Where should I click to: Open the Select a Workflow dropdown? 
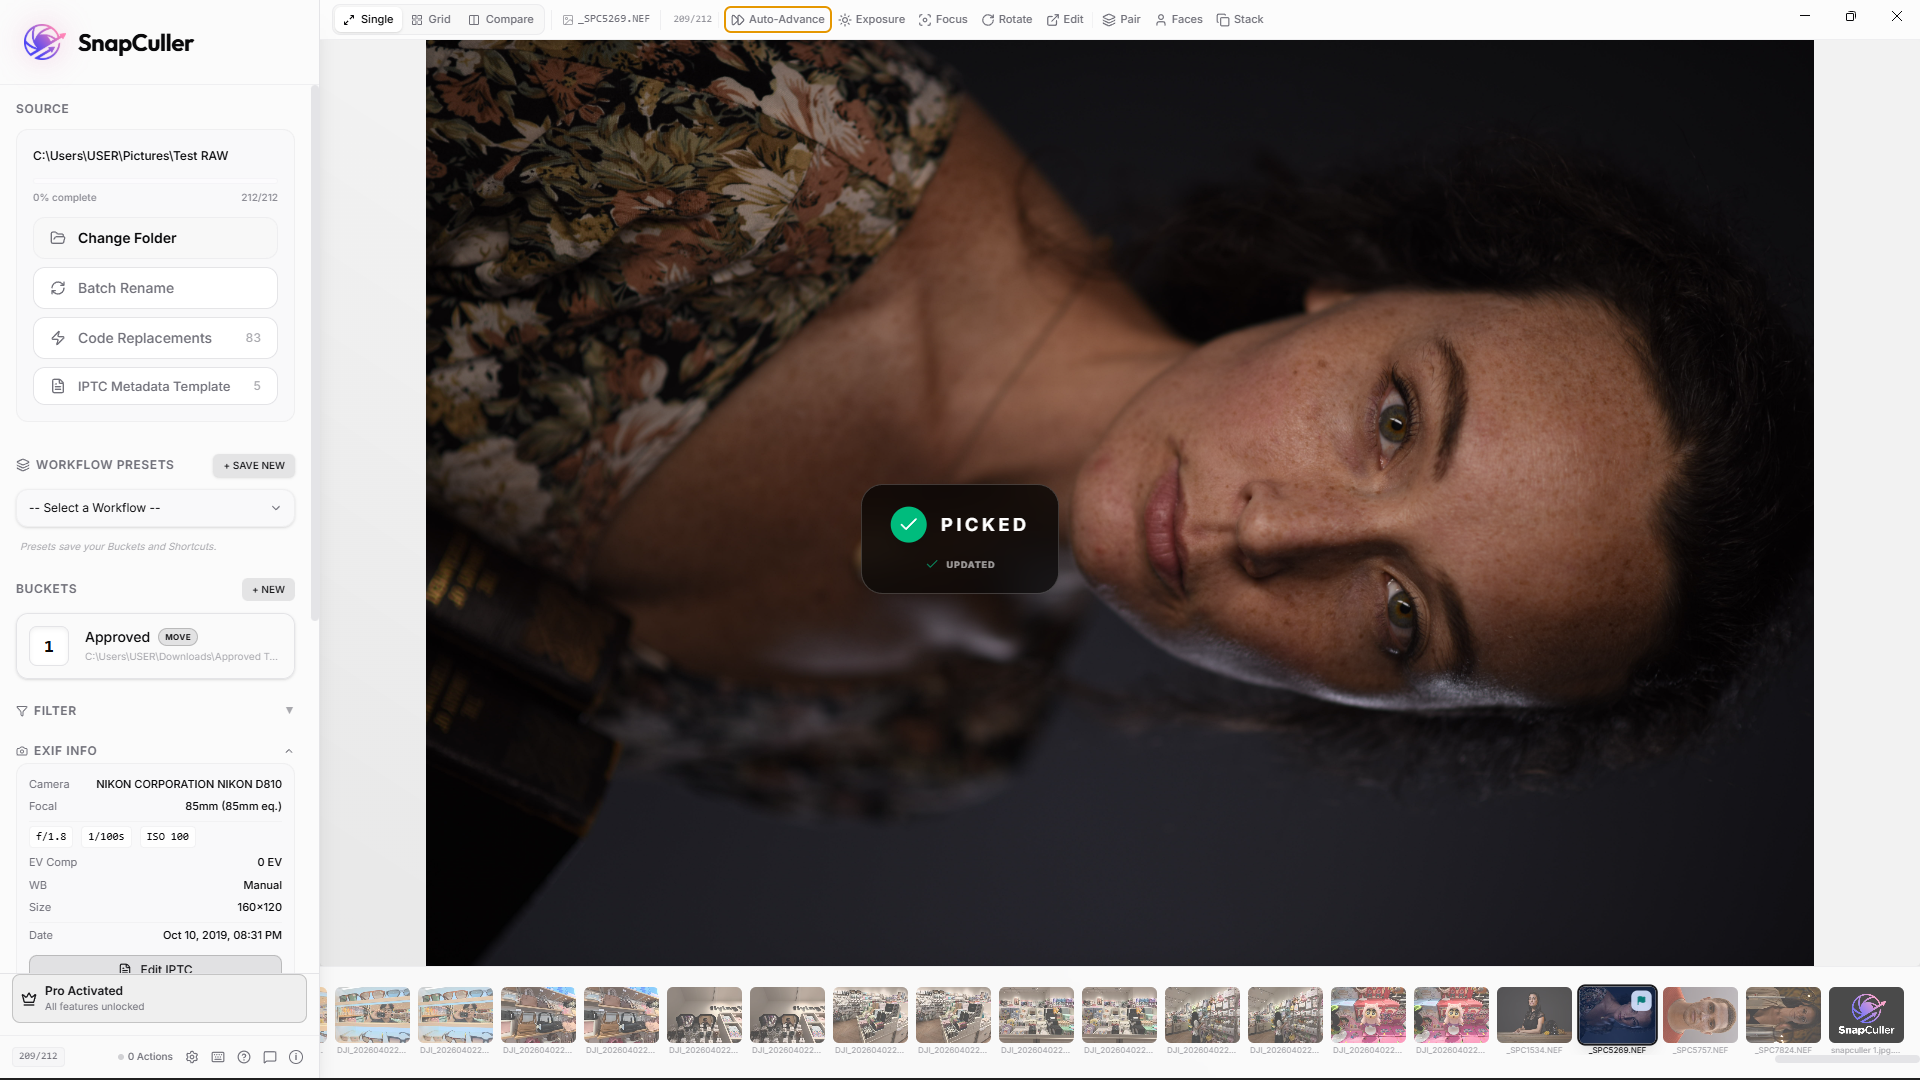155,508
